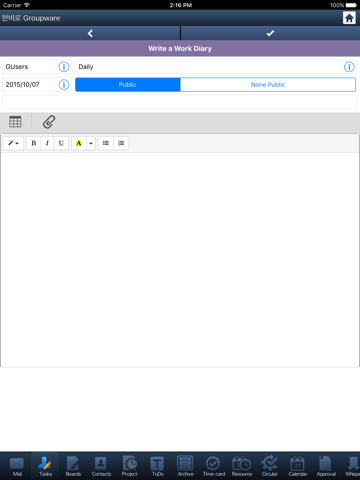Screen dimensions: 360x480
Task: Confirm with the checkmark button
Action: point(270,33)
